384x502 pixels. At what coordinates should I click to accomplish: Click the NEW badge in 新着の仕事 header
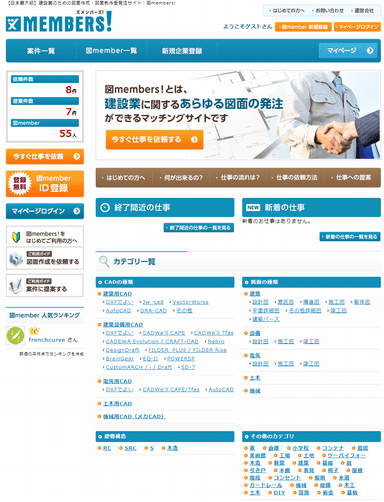(x=253, y=208)
